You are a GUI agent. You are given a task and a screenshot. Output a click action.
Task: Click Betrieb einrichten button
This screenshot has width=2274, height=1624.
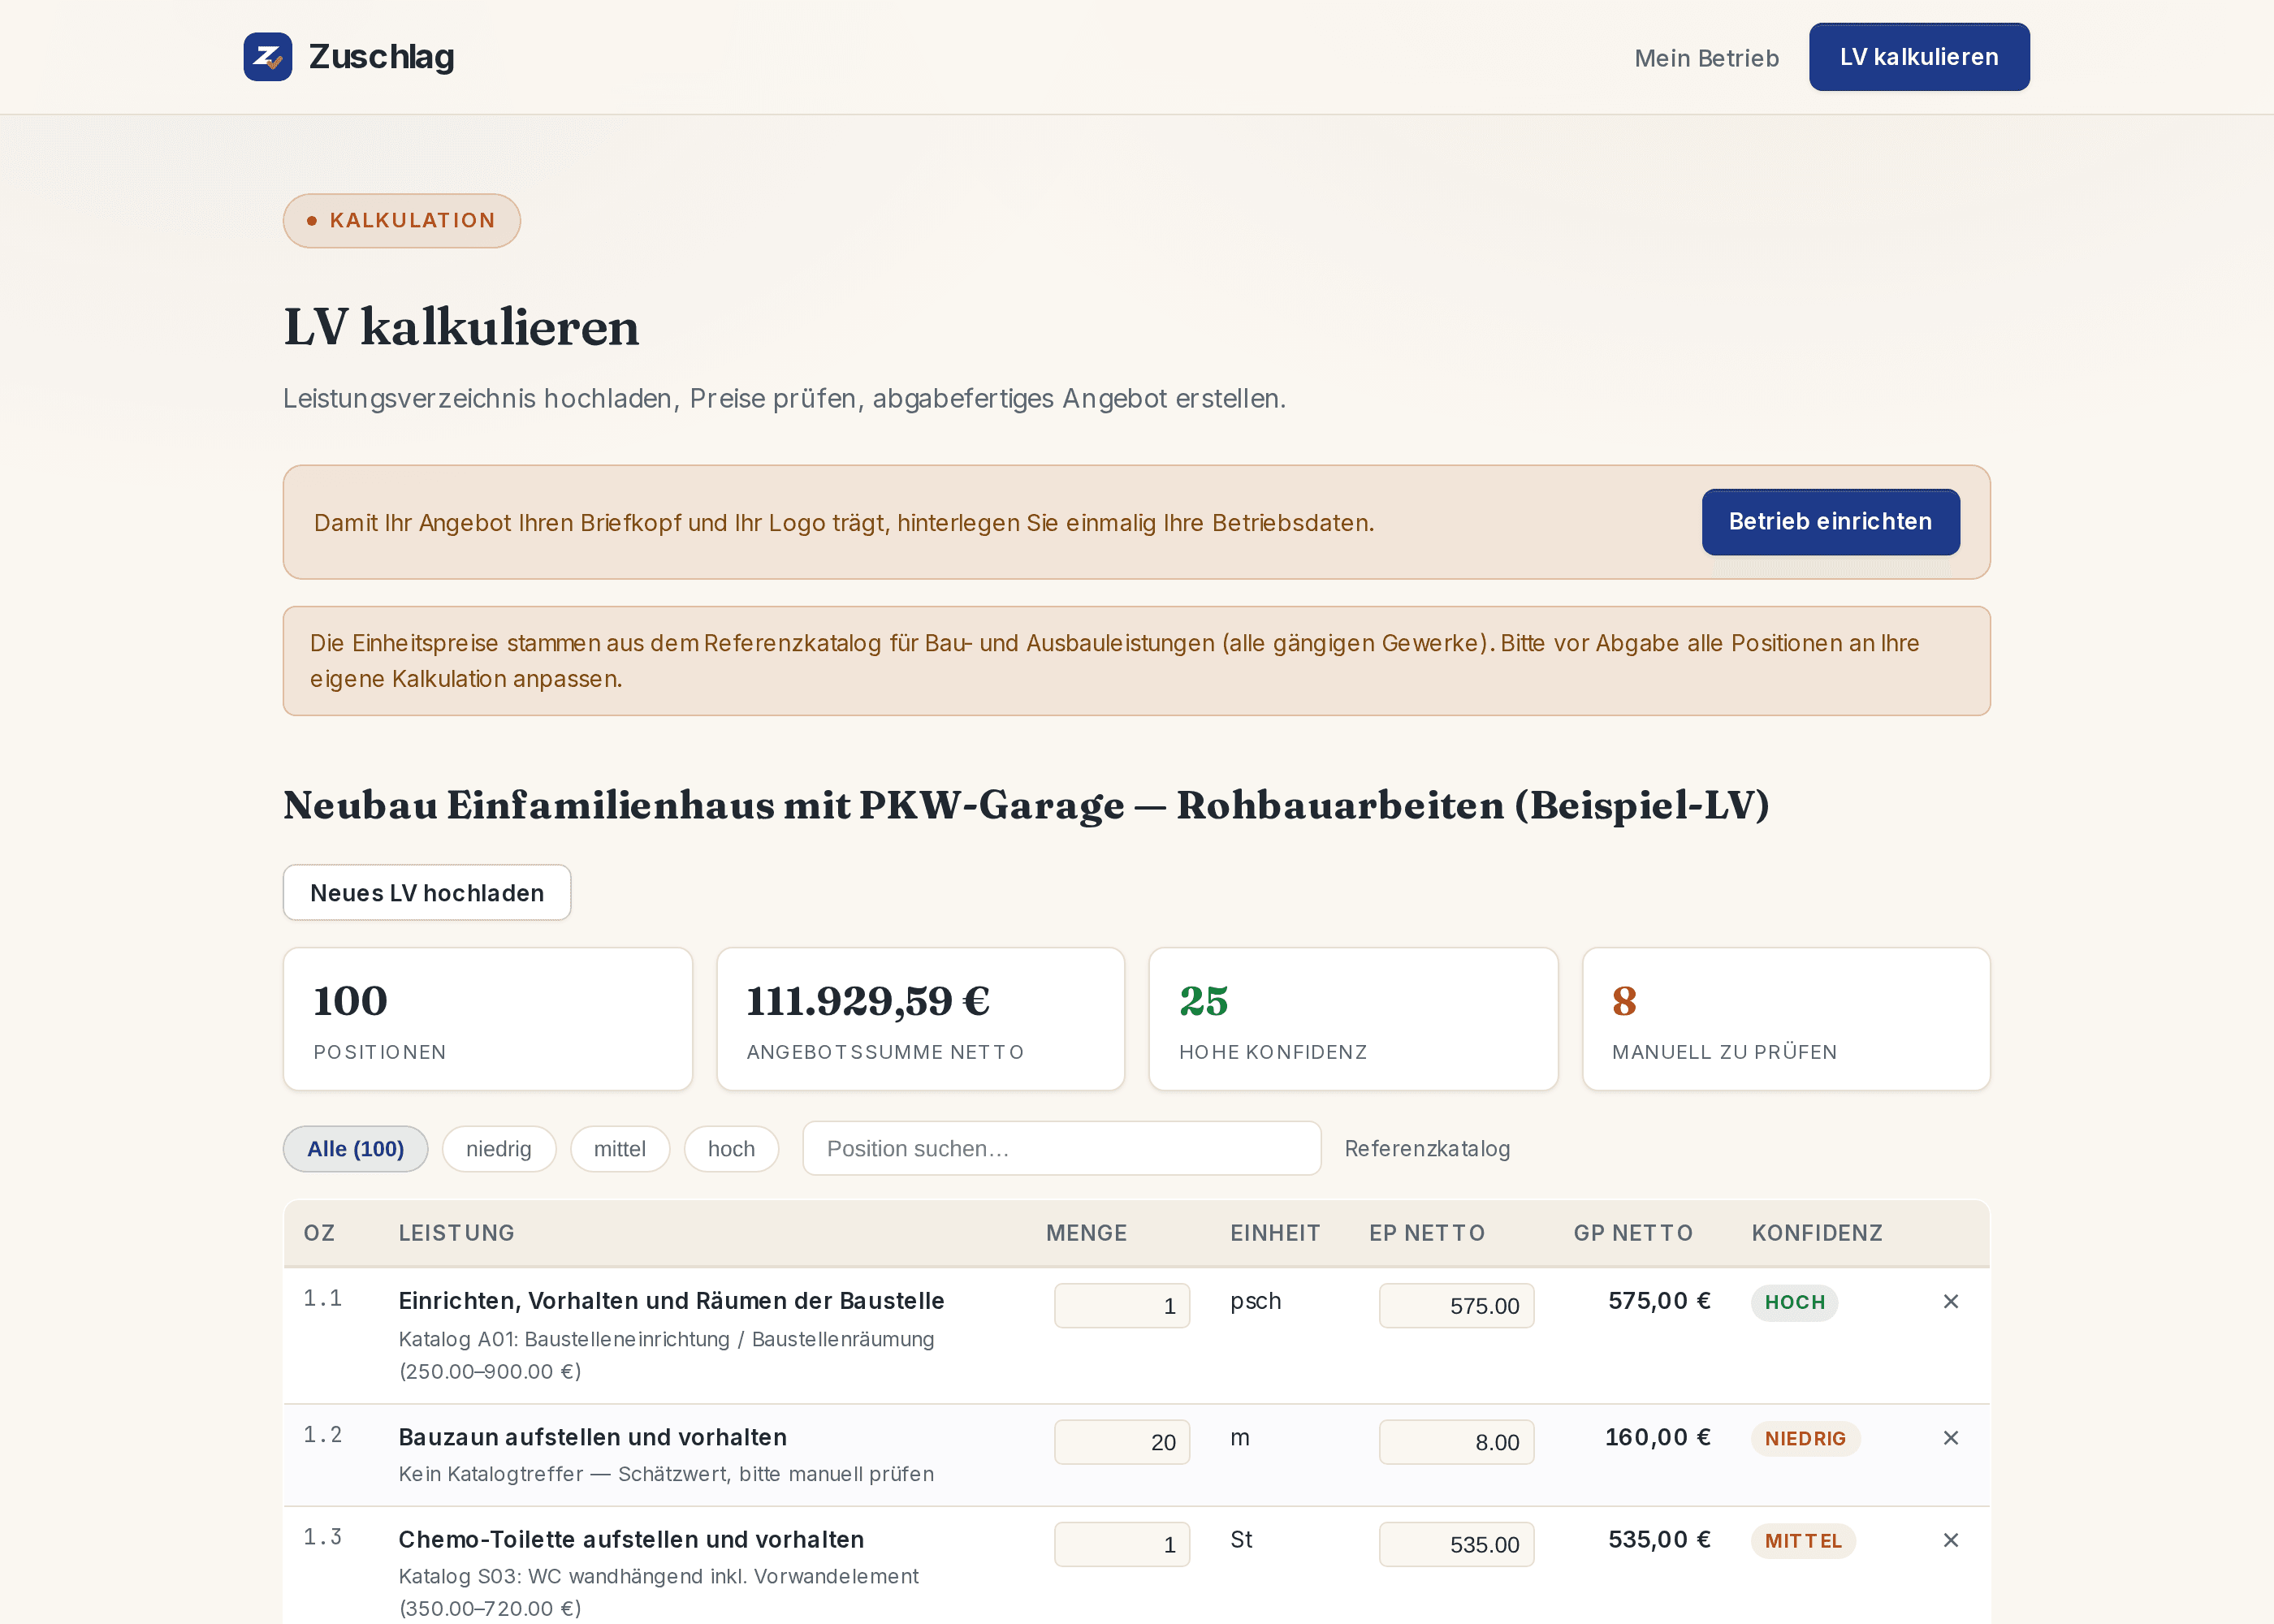pyautogui.click(x=1830, y=522)
